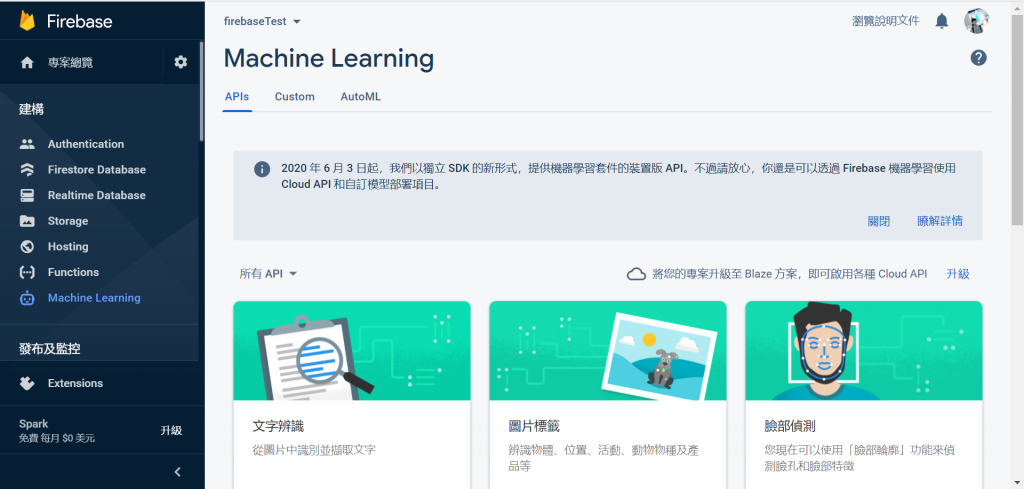Screen dimensions: 1024x489
Task: Click the Machine Learning robot icon
Action: 27,298
